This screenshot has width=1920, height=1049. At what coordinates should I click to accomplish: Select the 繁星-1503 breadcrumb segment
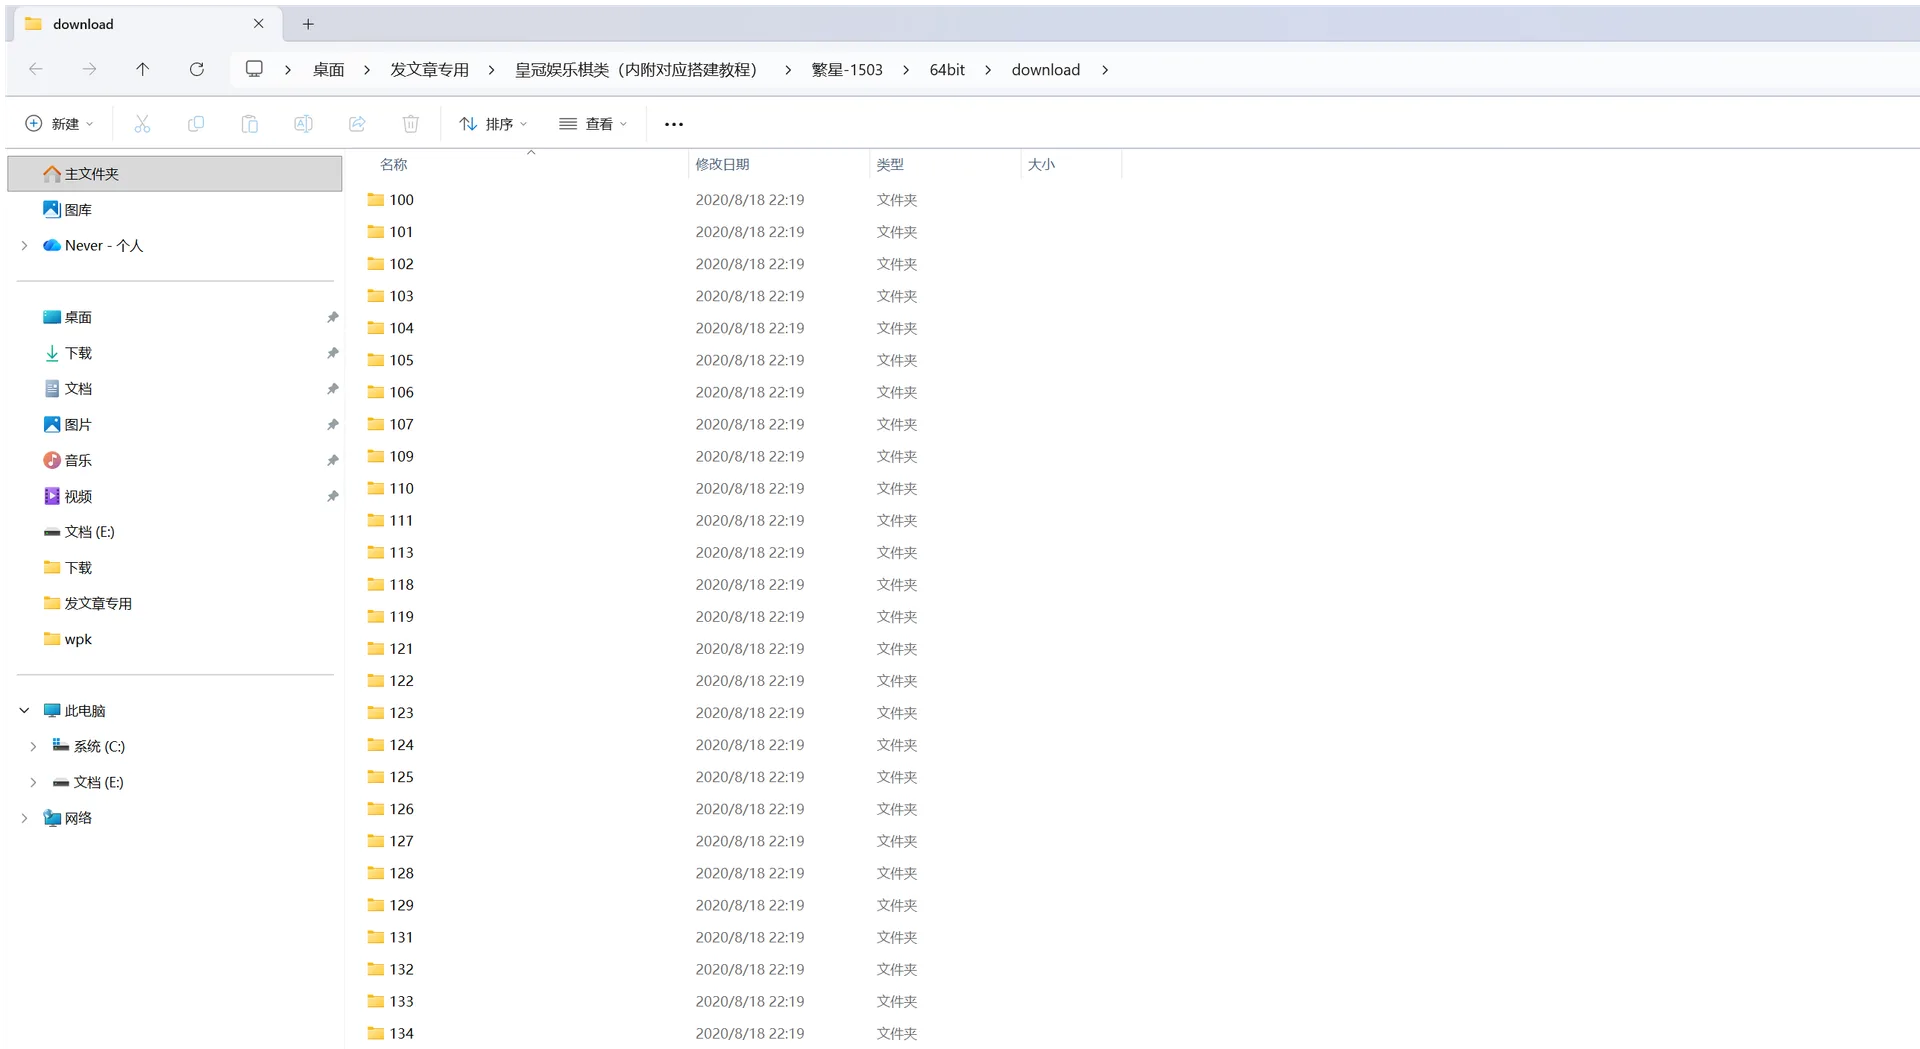tap(847, 69)
